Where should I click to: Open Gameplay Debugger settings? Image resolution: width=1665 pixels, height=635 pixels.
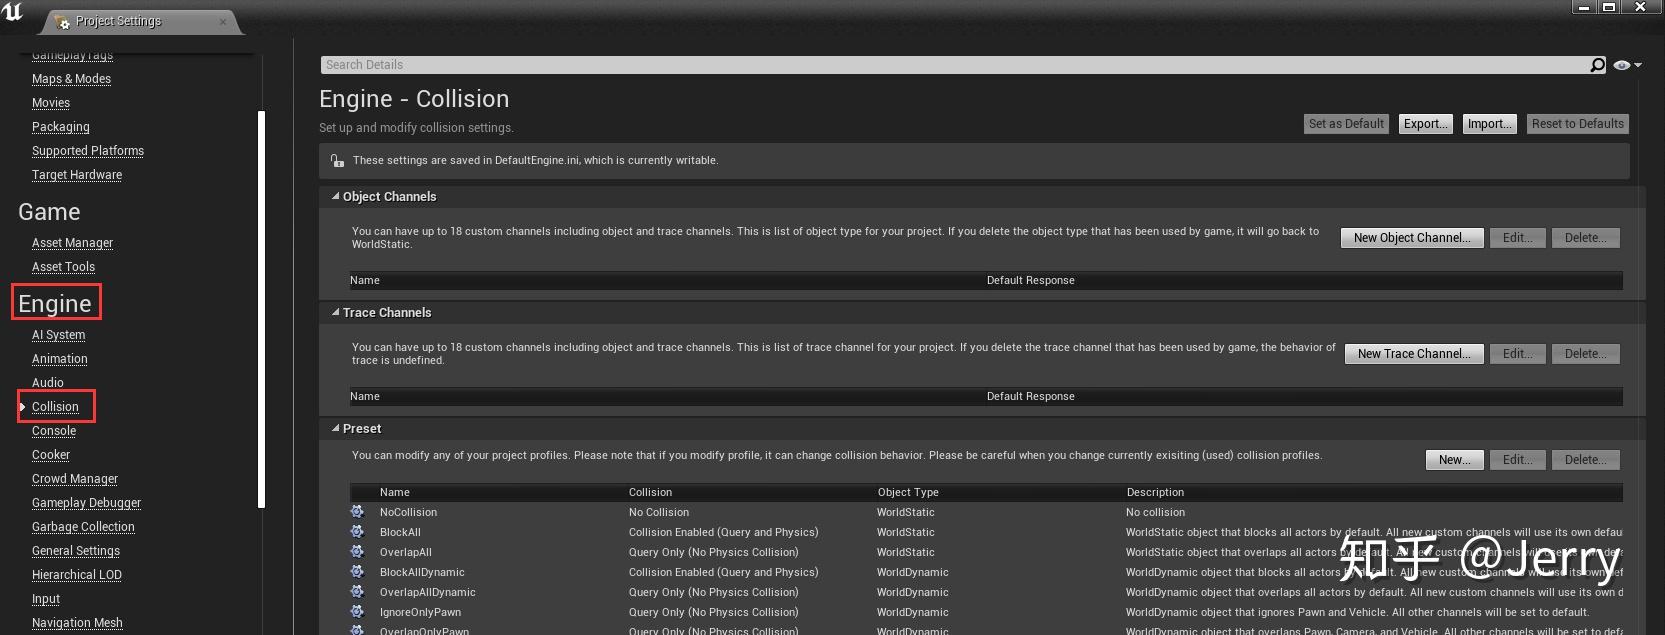tap(86, 503)
